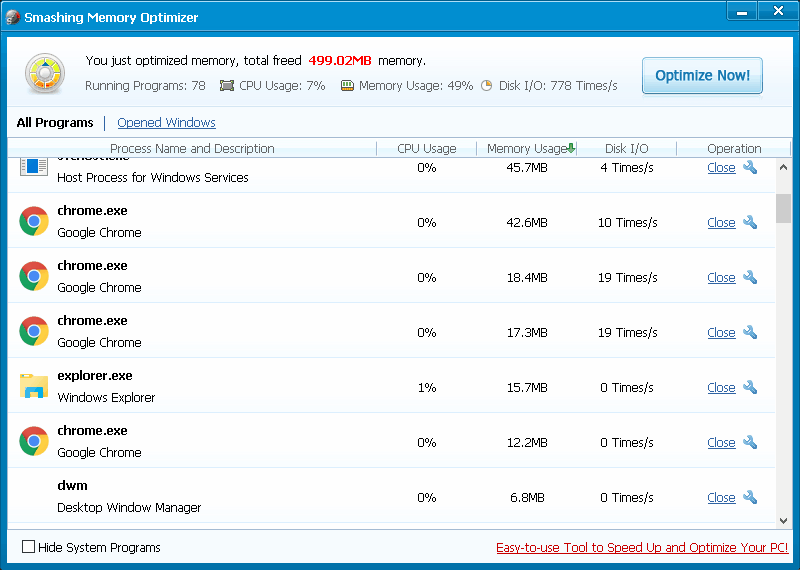Click the Running Programs: 78 status text

pyautogui.click(x=145, y=86)
